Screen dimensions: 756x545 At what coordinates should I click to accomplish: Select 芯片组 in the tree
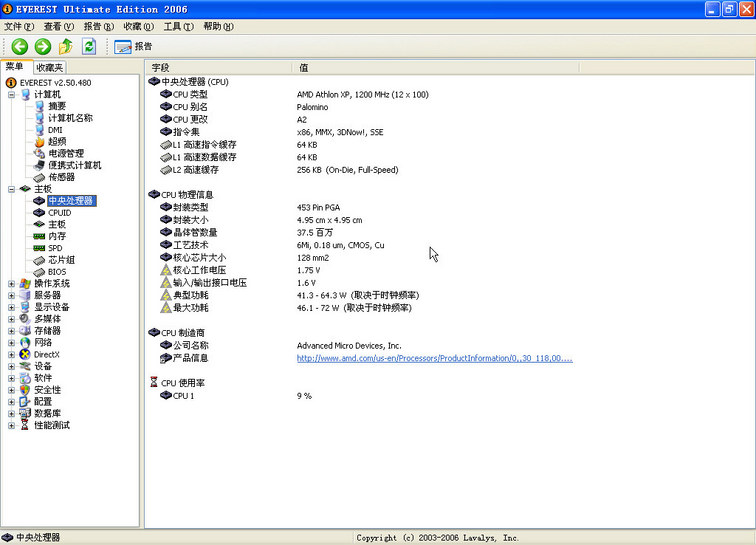(x=61, y=260)
